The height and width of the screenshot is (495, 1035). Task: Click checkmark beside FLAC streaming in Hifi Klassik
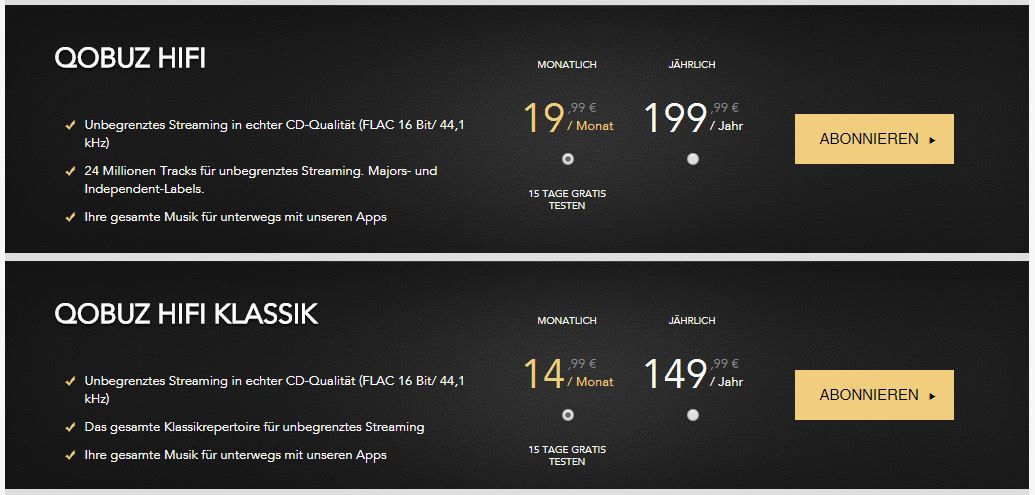pos(69,382)
